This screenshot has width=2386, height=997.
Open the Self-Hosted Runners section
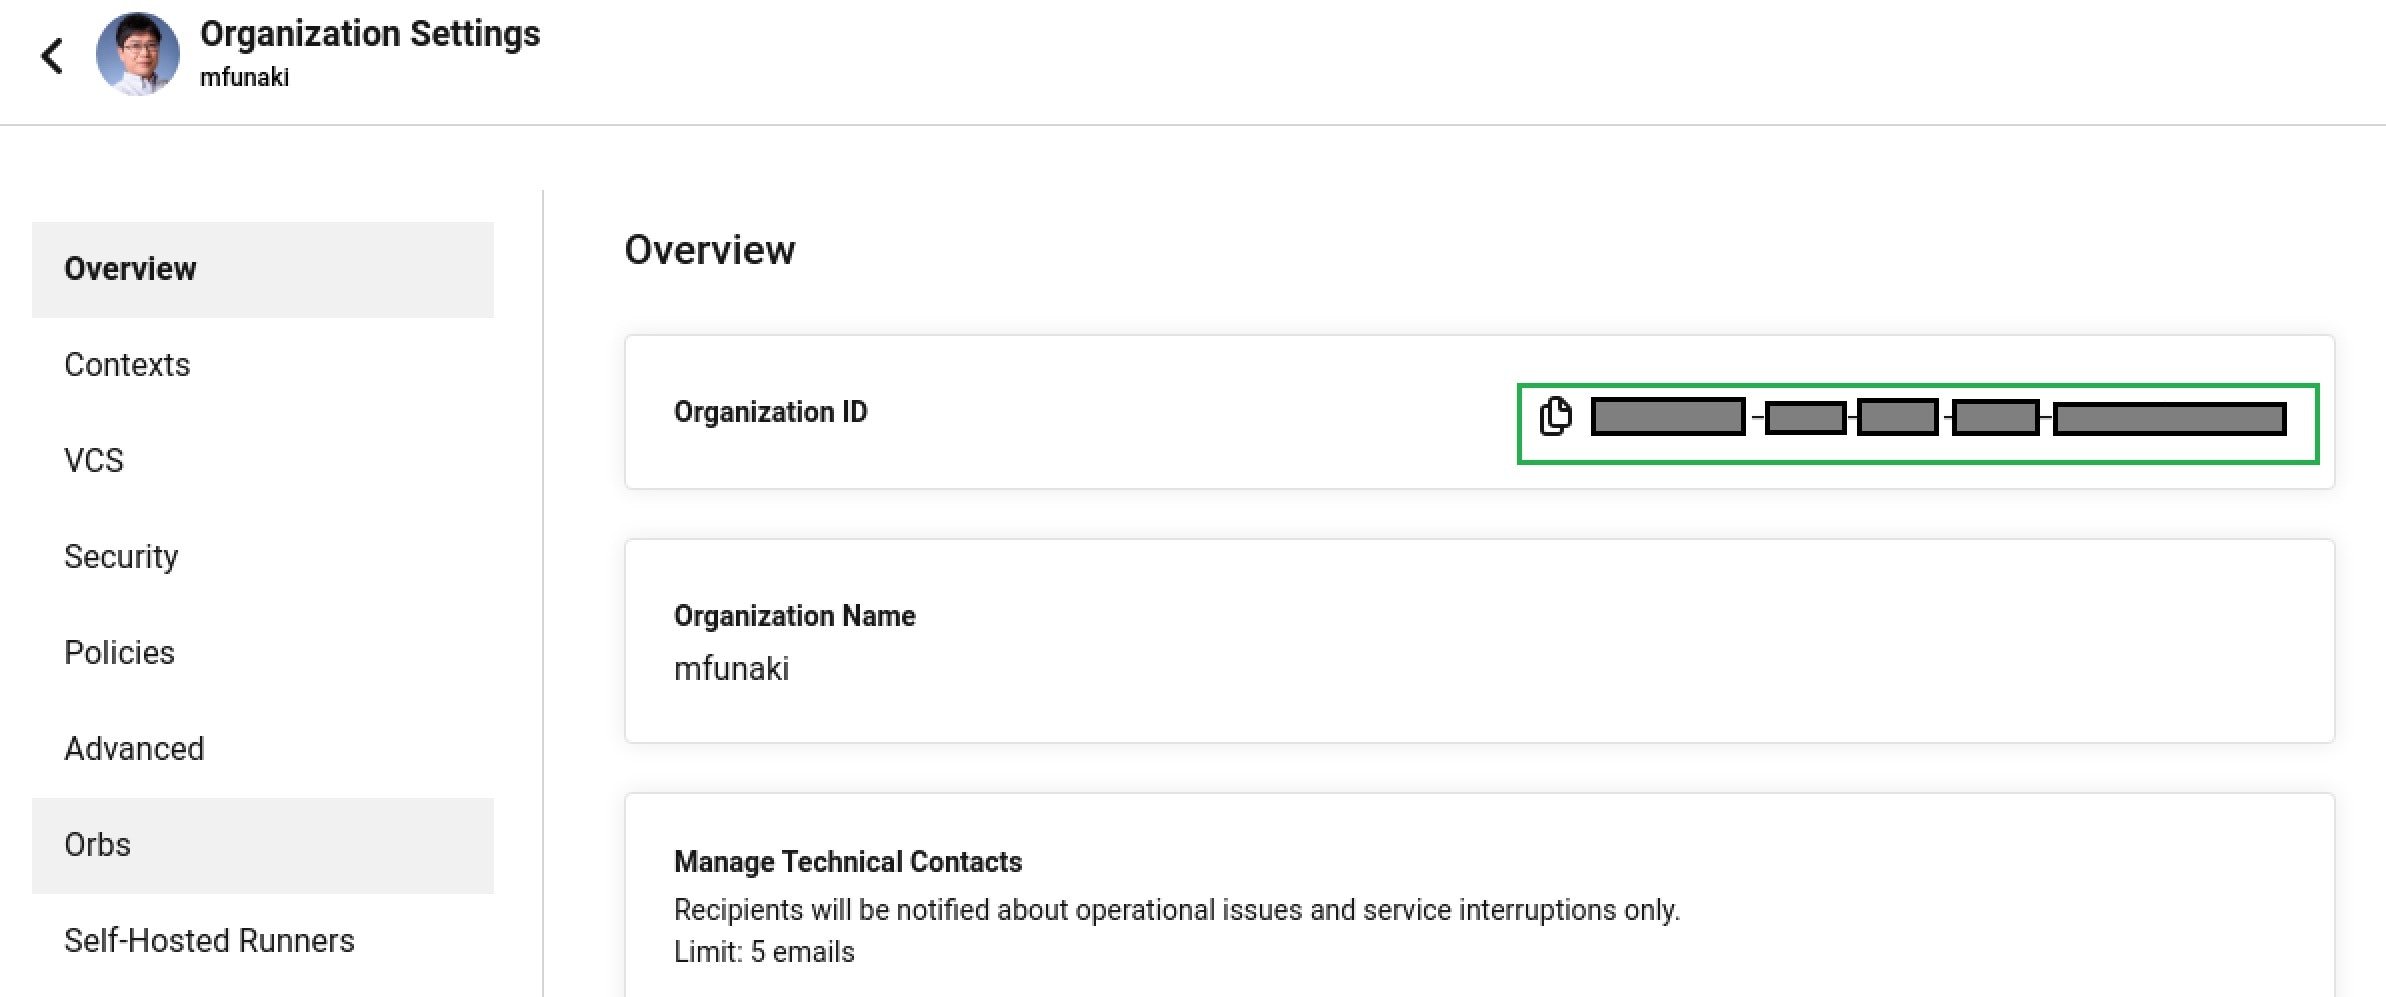[263, 941]
